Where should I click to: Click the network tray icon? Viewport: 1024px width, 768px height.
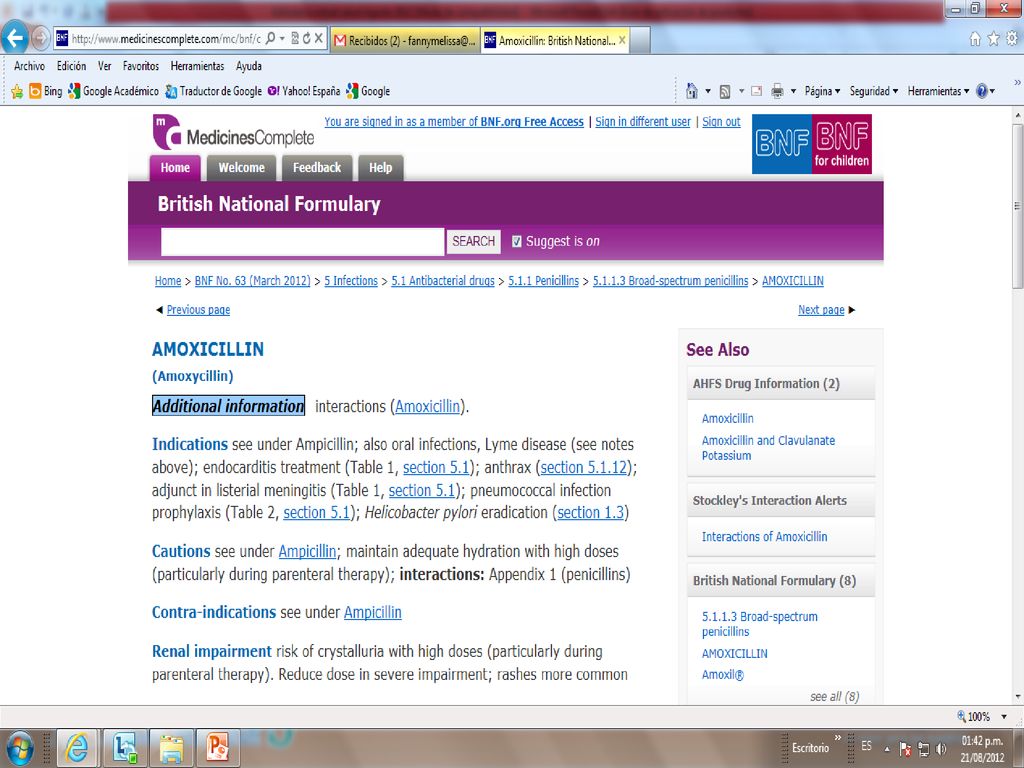(x=923, y=748)
